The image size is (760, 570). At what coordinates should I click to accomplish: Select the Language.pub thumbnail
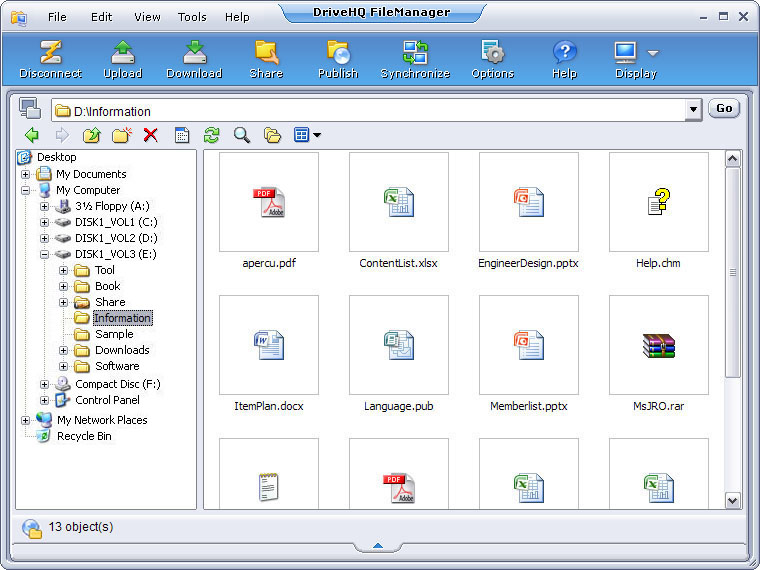click(399, 345)
